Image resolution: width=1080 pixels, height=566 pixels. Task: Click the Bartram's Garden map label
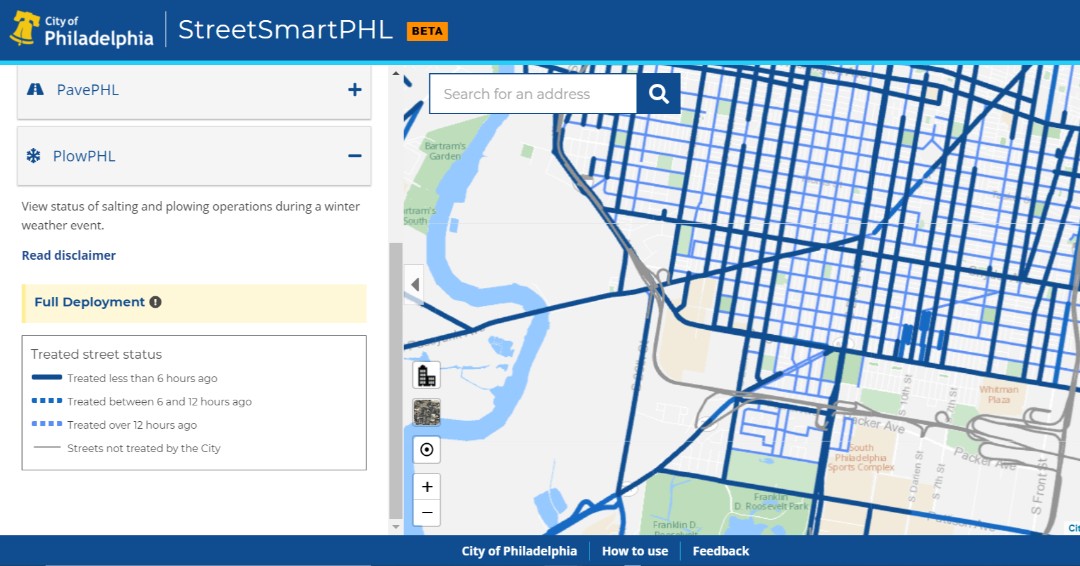coord(445,151)
